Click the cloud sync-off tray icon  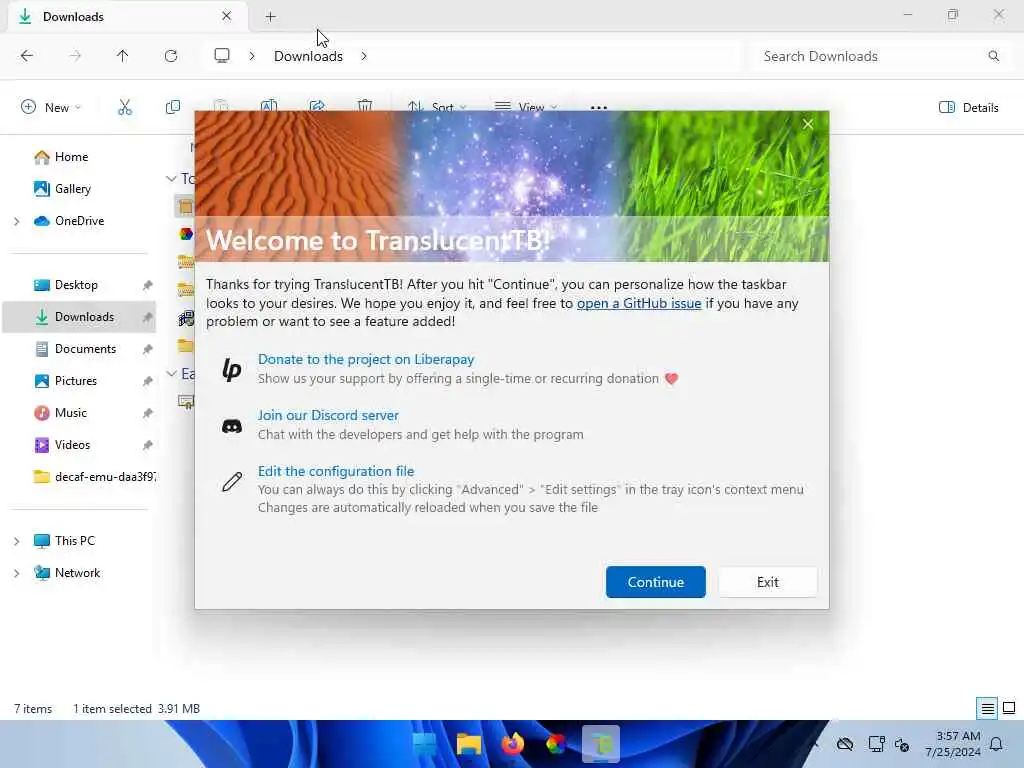click(x=845, y=744)
